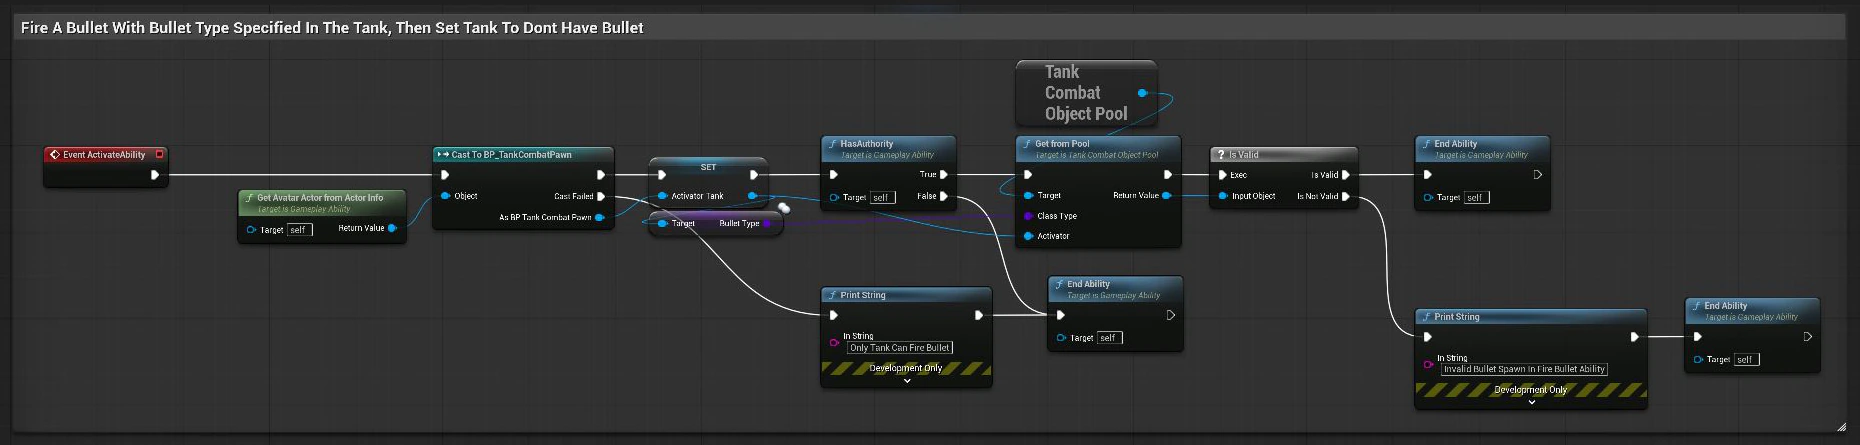Screen dimensions: 1860x445
Task: Click the comment box resize handle corner
Action: pos(1842,427)
